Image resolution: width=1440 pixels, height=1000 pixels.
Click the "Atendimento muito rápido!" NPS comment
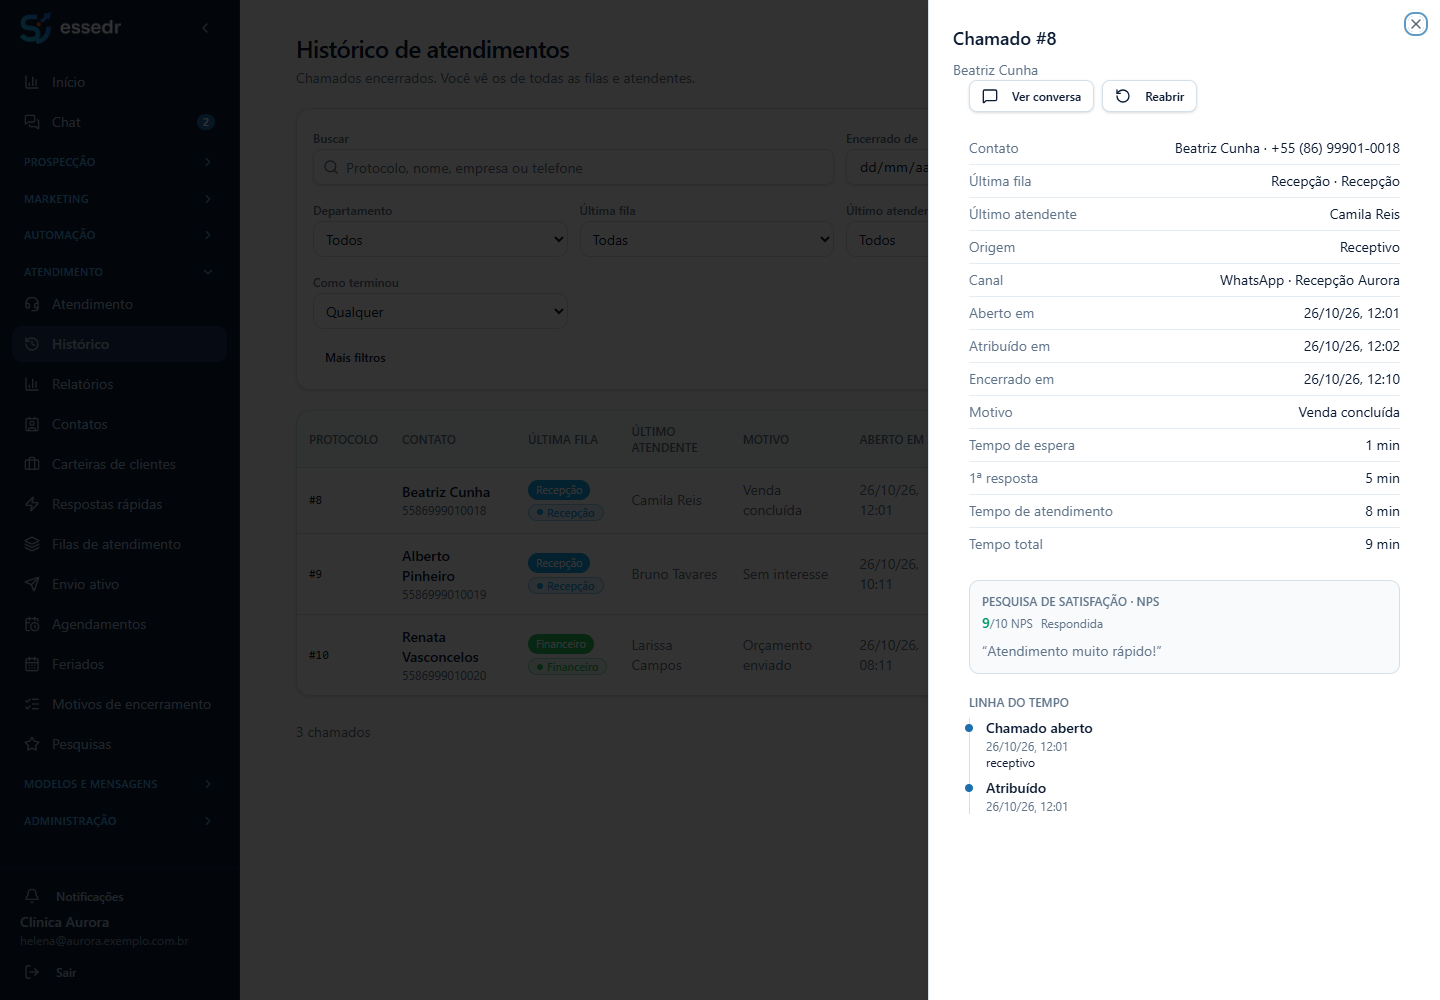pos(1072,651)
